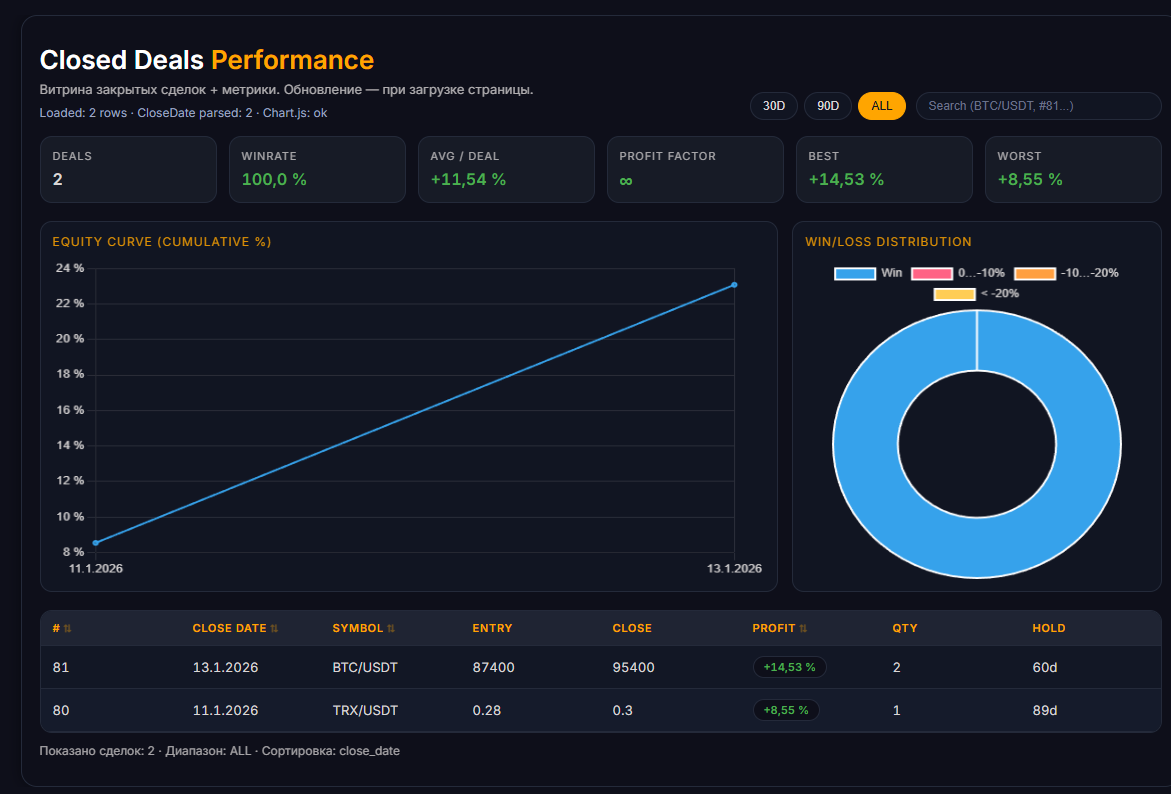
Task: Click the +14,53 % profit badge
Action: pos(789,667)
